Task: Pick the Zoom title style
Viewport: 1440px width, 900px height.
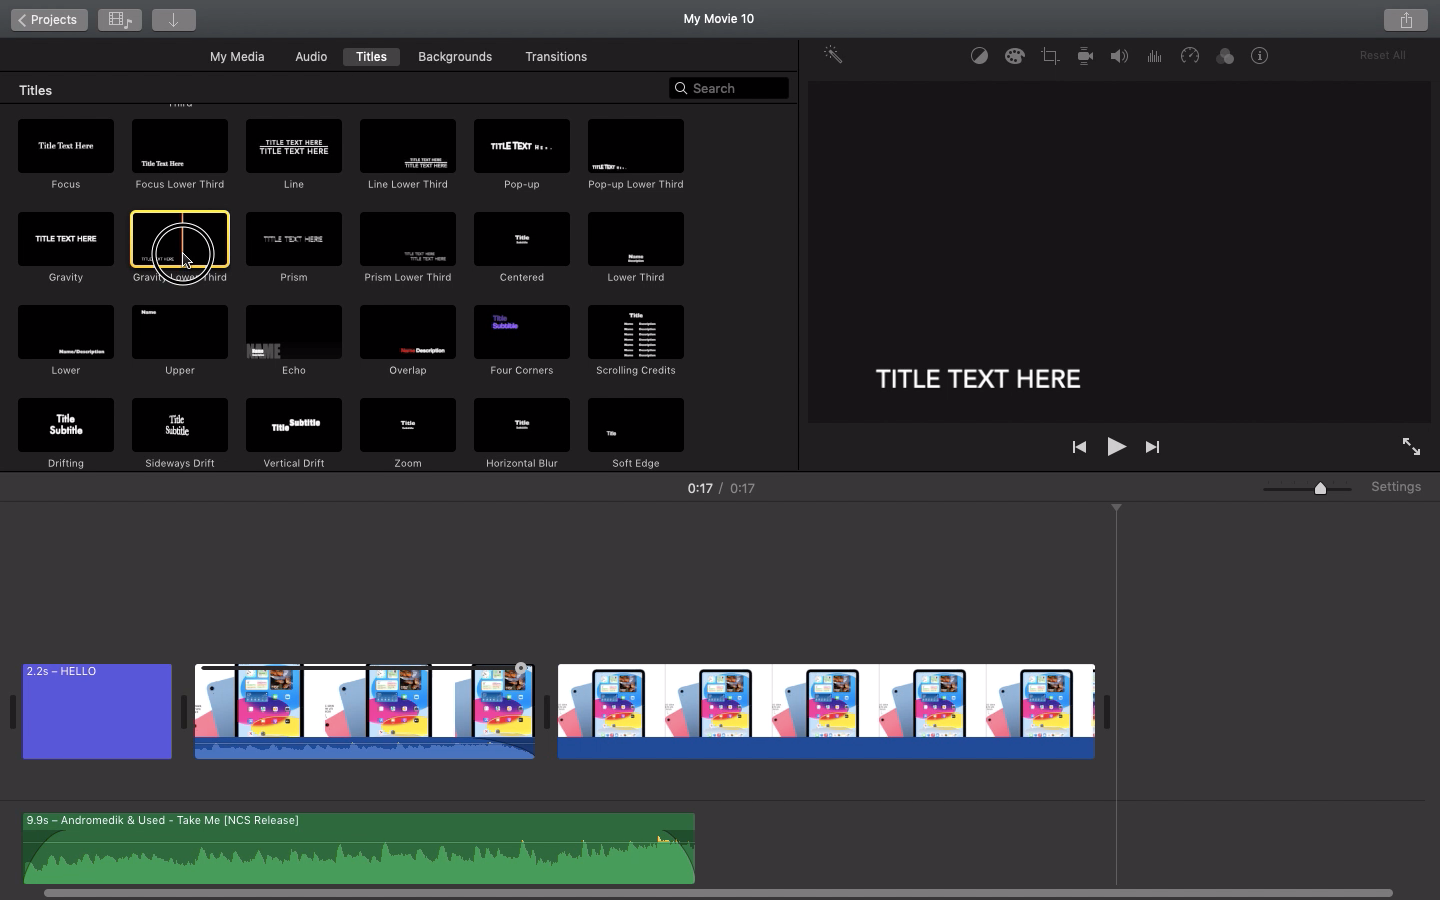Action: click(x=408, y=425)
